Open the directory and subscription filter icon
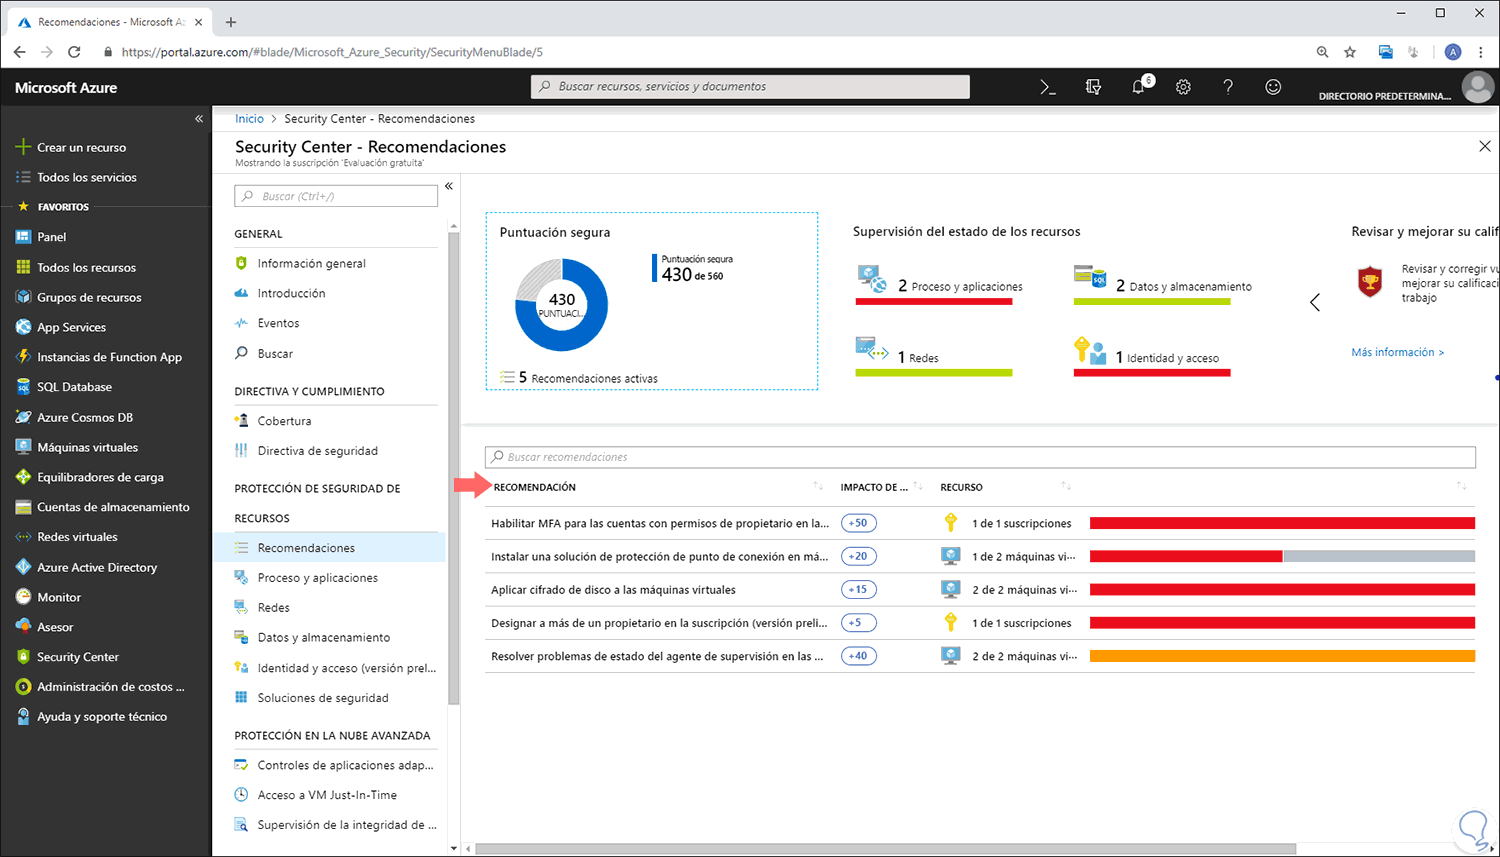The height and width of the screenshot is (857, 1500). point(1093,87)
